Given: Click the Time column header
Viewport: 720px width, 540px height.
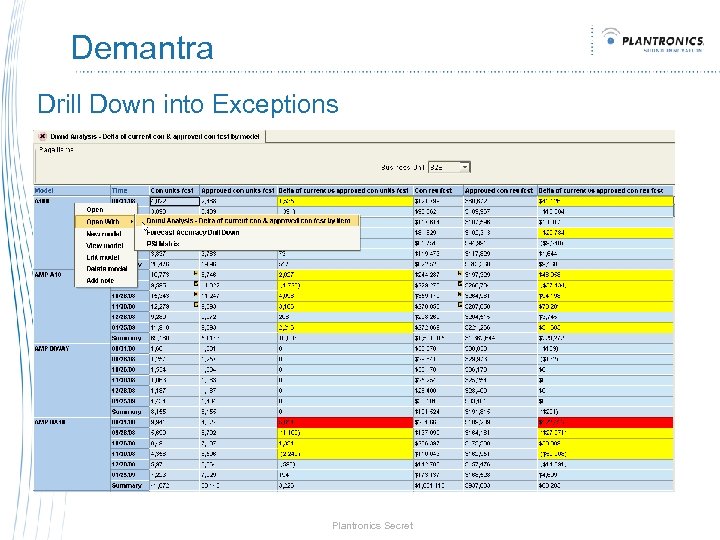Looking at the screenshot, I should pyautogui.click(x=130, y=191).
